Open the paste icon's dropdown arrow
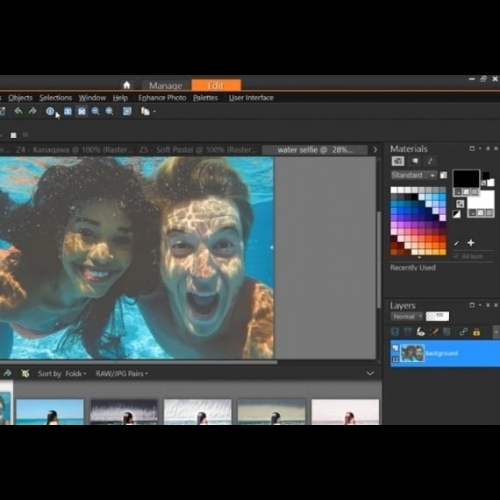The width and height of the screenshot is (500, 500). click(154, 112)
